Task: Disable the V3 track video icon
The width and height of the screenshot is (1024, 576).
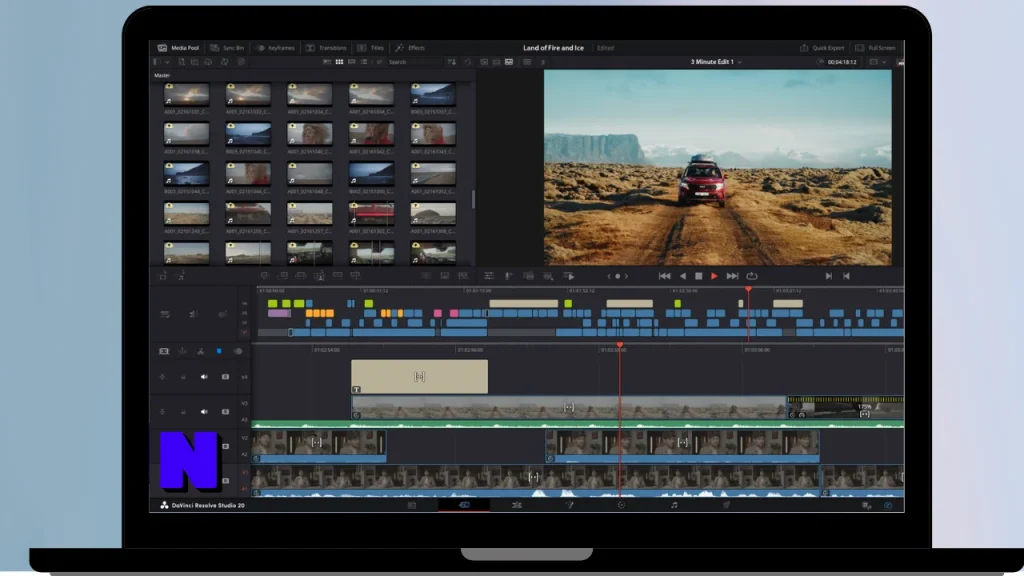Action: (x=225, y=412)
